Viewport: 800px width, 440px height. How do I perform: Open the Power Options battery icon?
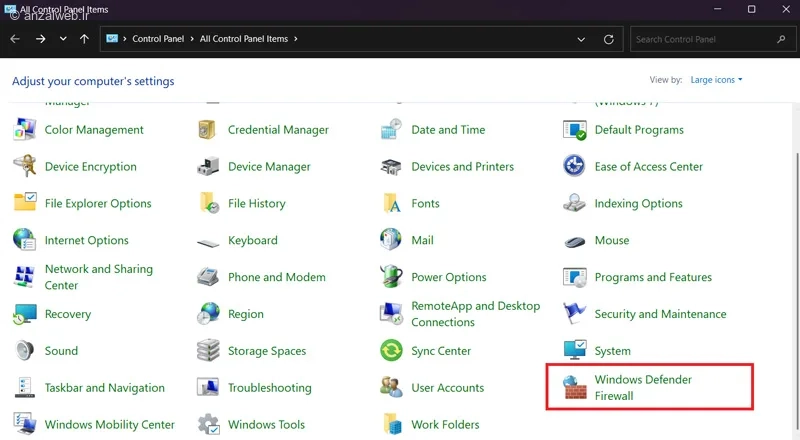click(391, 276)
